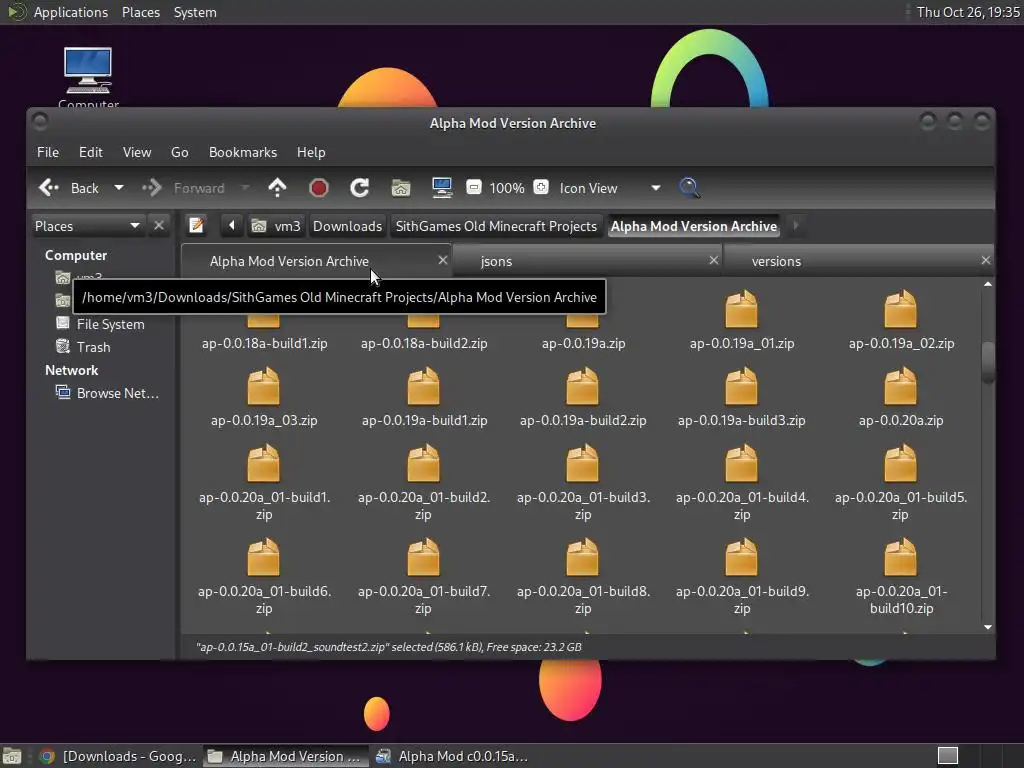This screenshot has height=768, width=1024.
Task: Open the Home folder from toolbar
Action: (400, 188)
